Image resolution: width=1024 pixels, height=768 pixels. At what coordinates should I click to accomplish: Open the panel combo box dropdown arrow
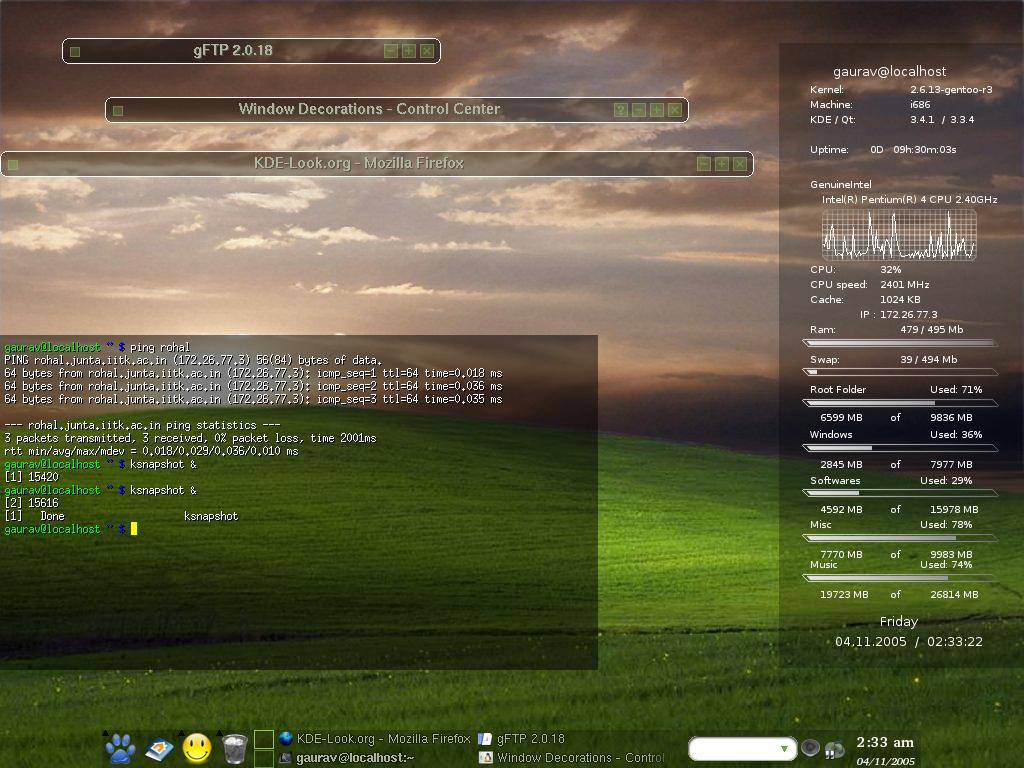785,748
